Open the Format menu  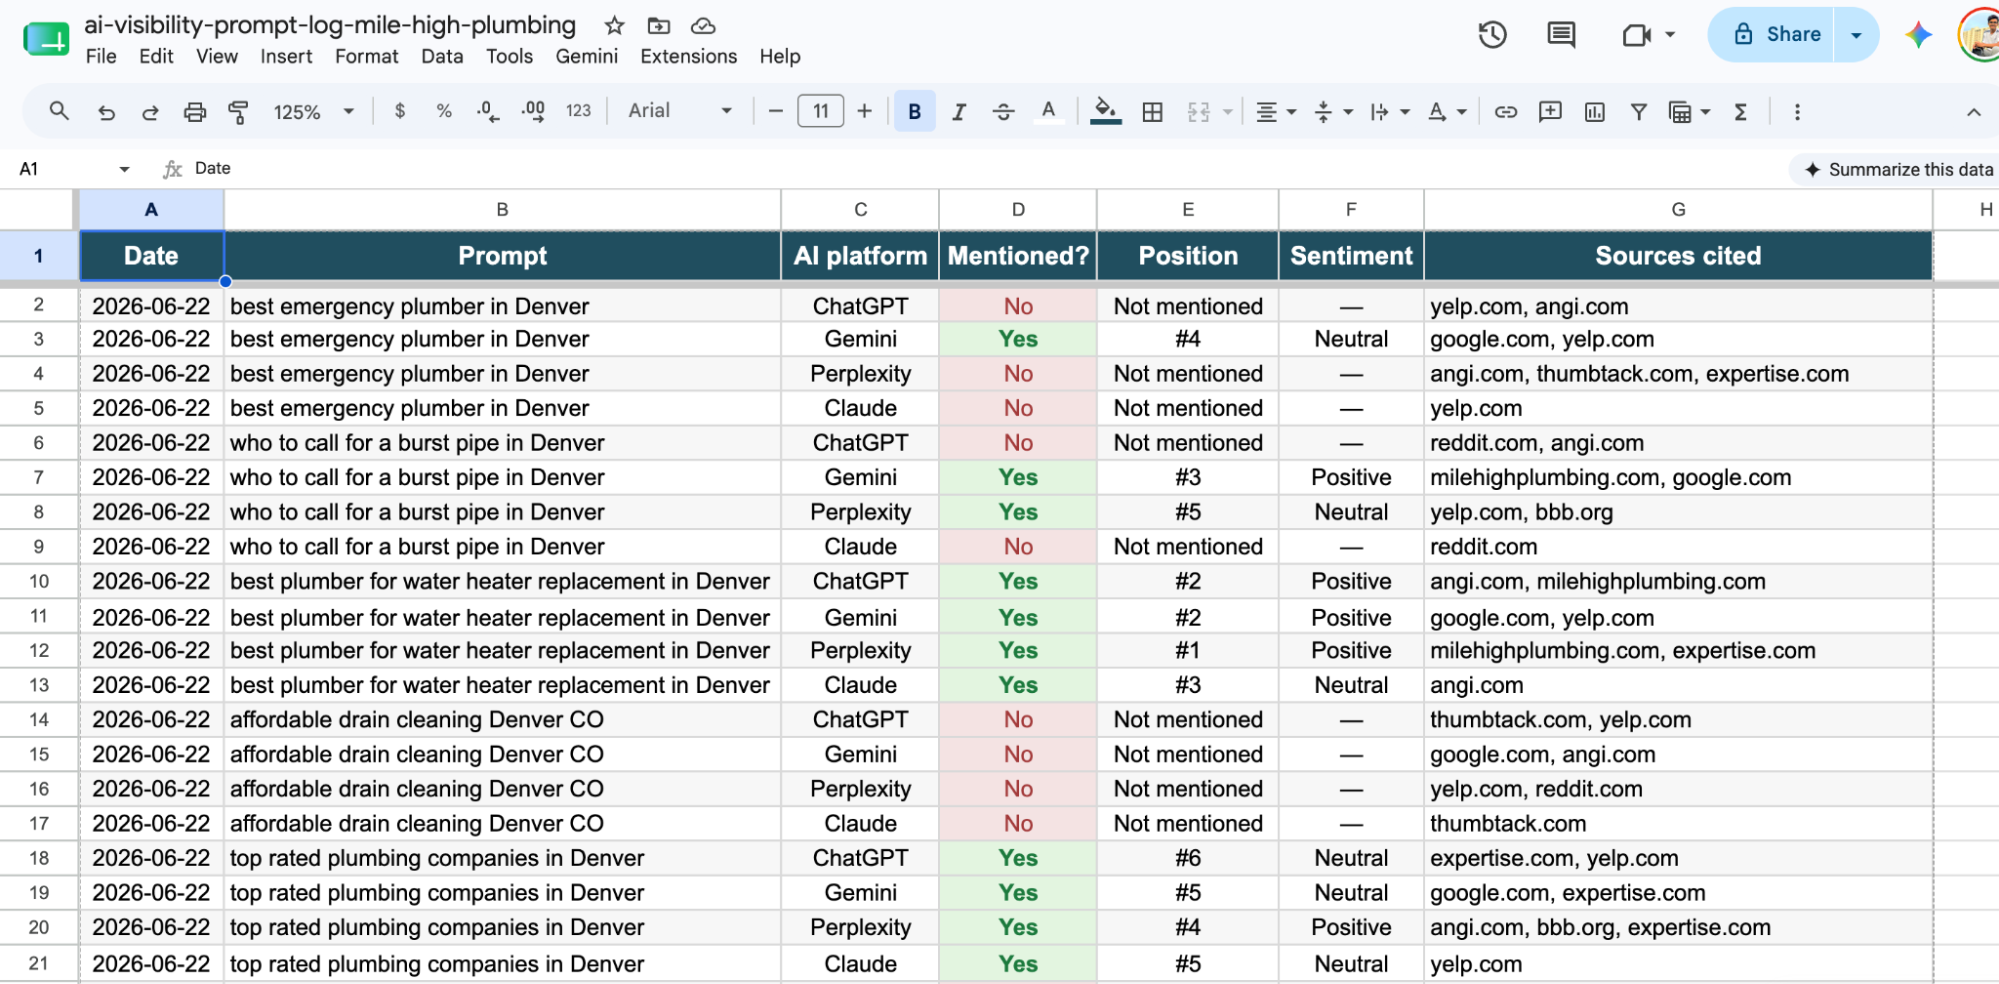point(366,56)
